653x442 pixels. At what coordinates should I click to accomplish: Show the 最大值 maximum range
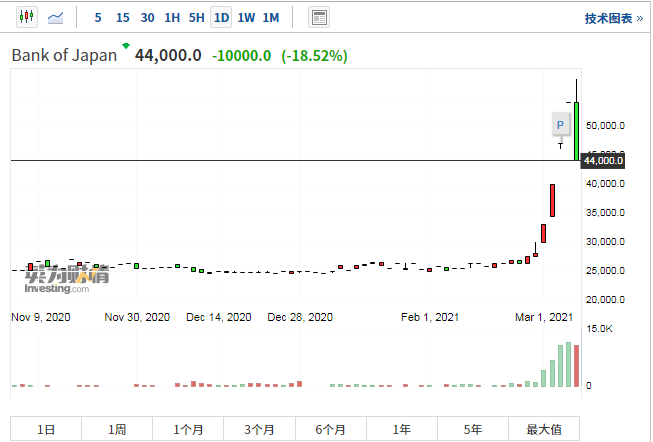pyautogui.click(x=544, y=429)
